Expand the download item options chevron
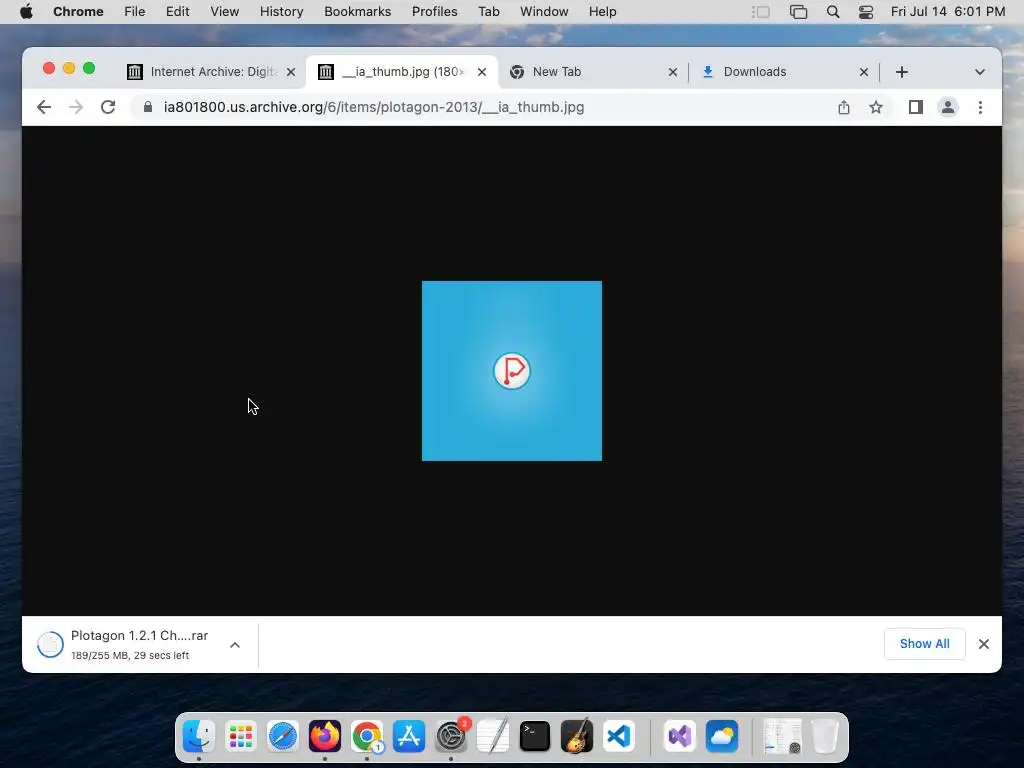Viewport: 1024px width, 768px height. click(x=235, y=645)
